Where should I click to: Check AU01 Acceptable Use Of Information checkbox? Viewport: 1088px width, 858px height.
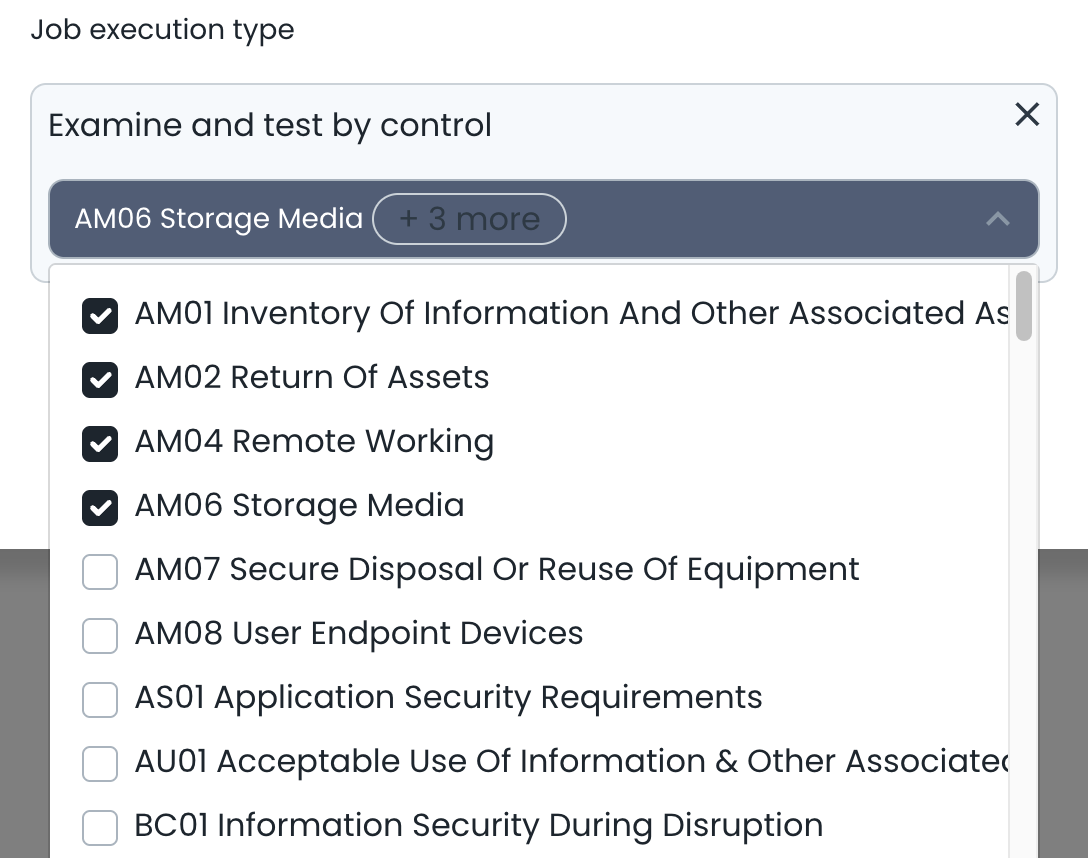point(100,763)
